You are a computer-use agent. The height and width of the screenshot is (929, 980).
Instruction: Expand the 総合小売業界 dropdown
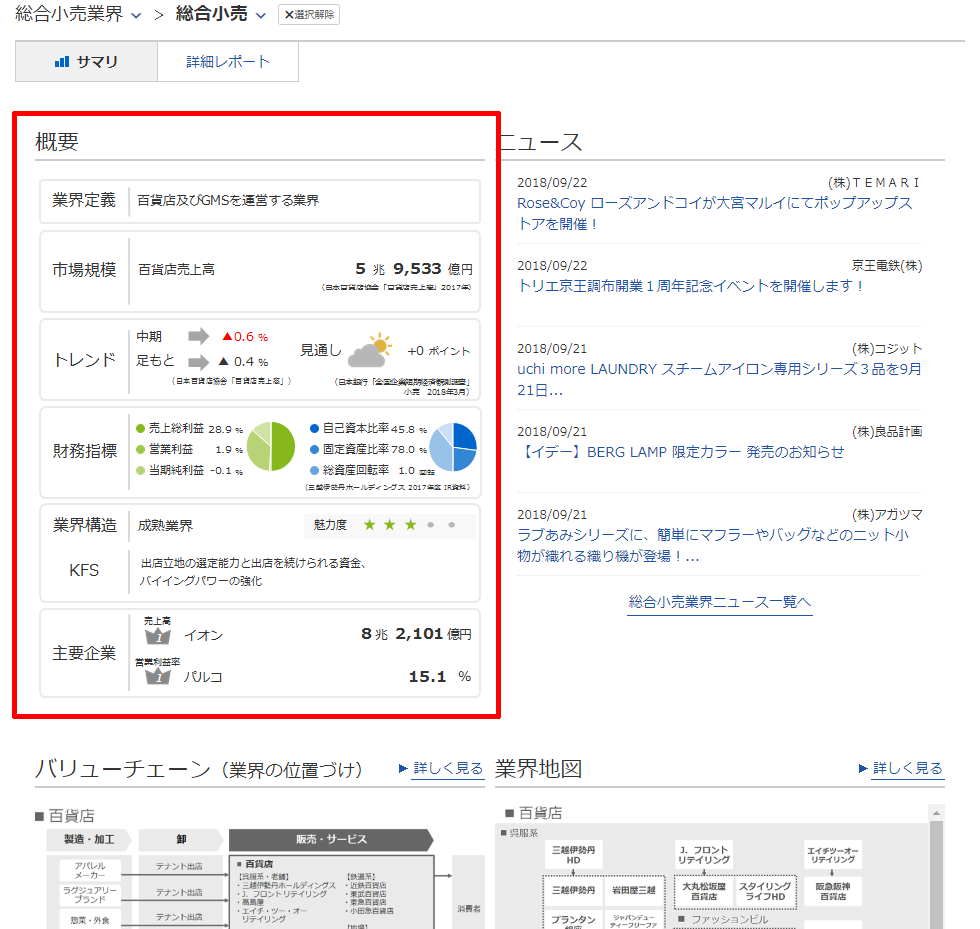pos(136,15)
